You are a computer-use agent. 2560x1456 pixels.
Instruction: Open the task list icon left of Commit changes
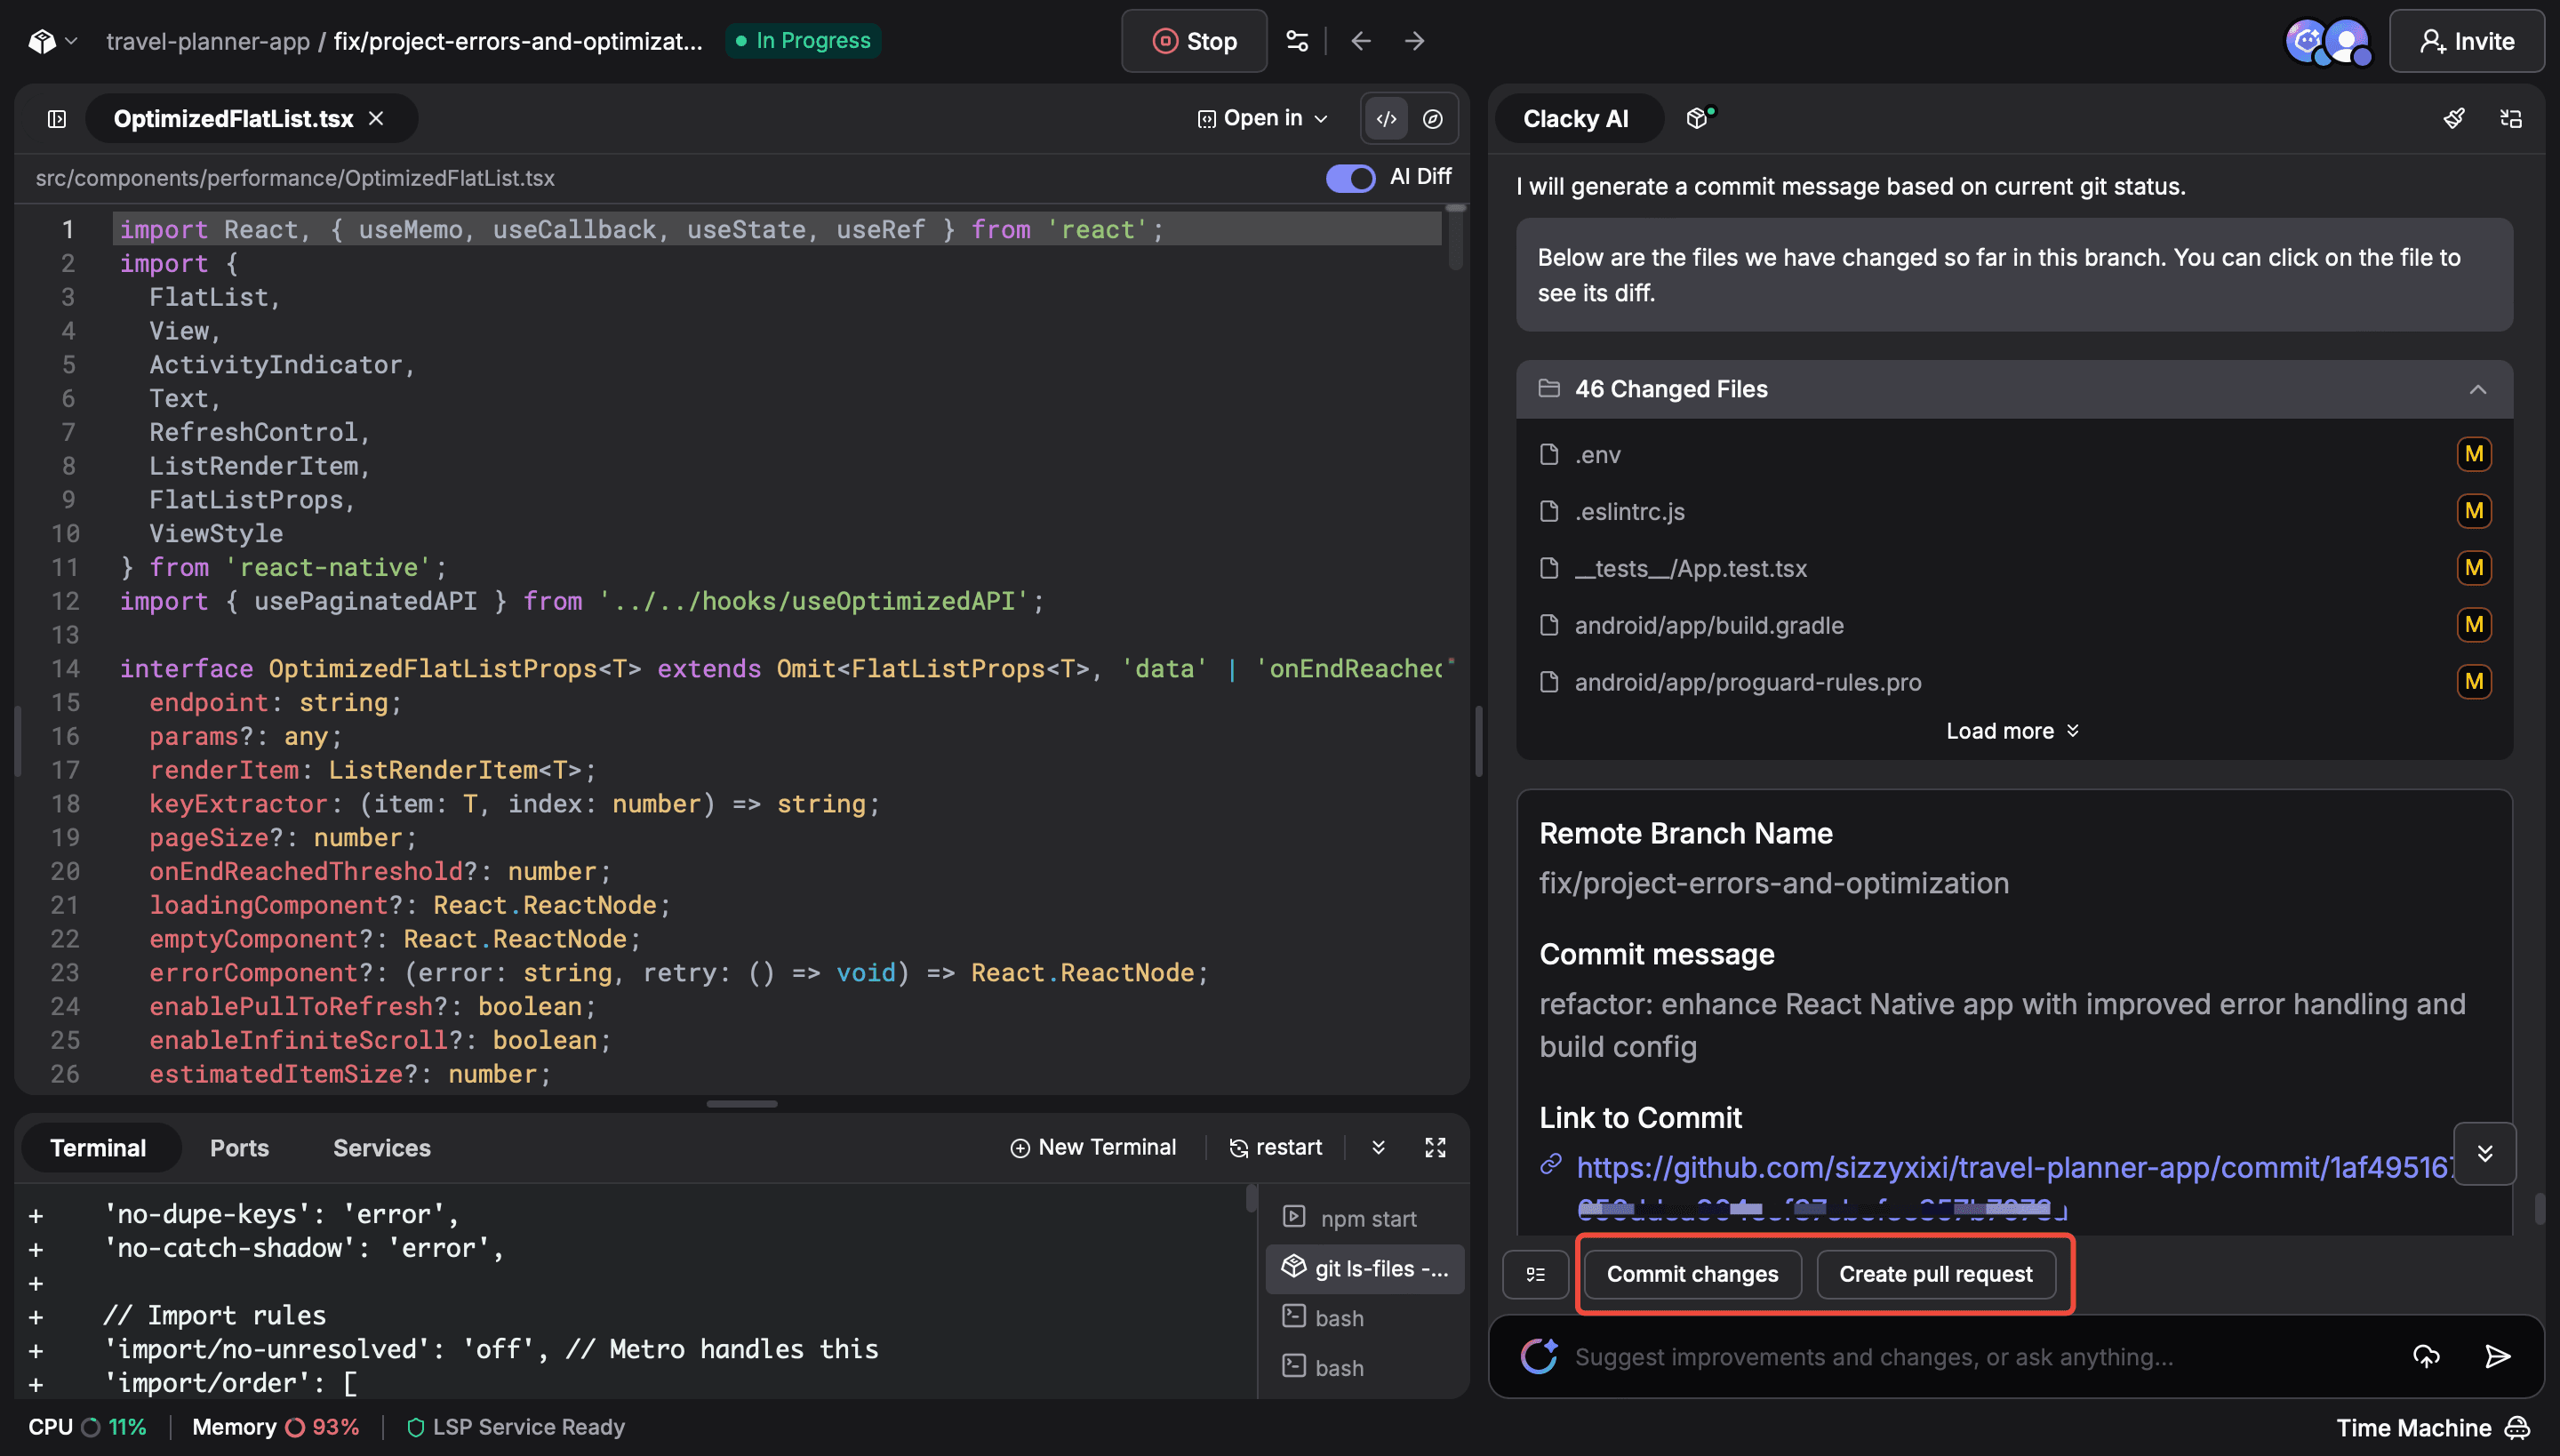(1535, 1274)
